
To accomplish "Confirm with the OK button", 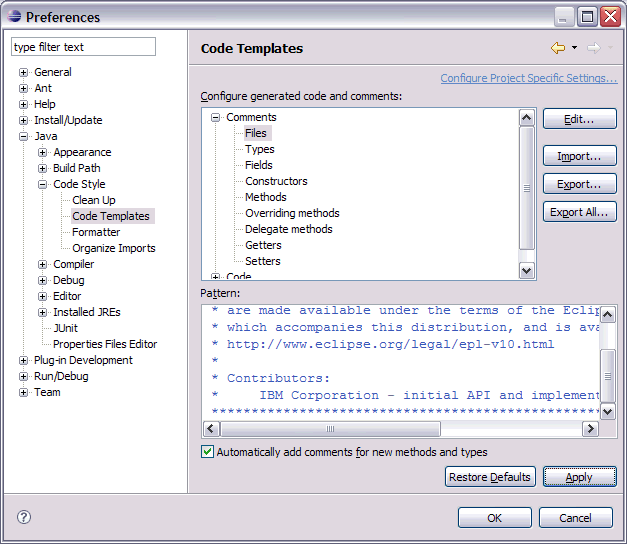I will tap(495, 518).
